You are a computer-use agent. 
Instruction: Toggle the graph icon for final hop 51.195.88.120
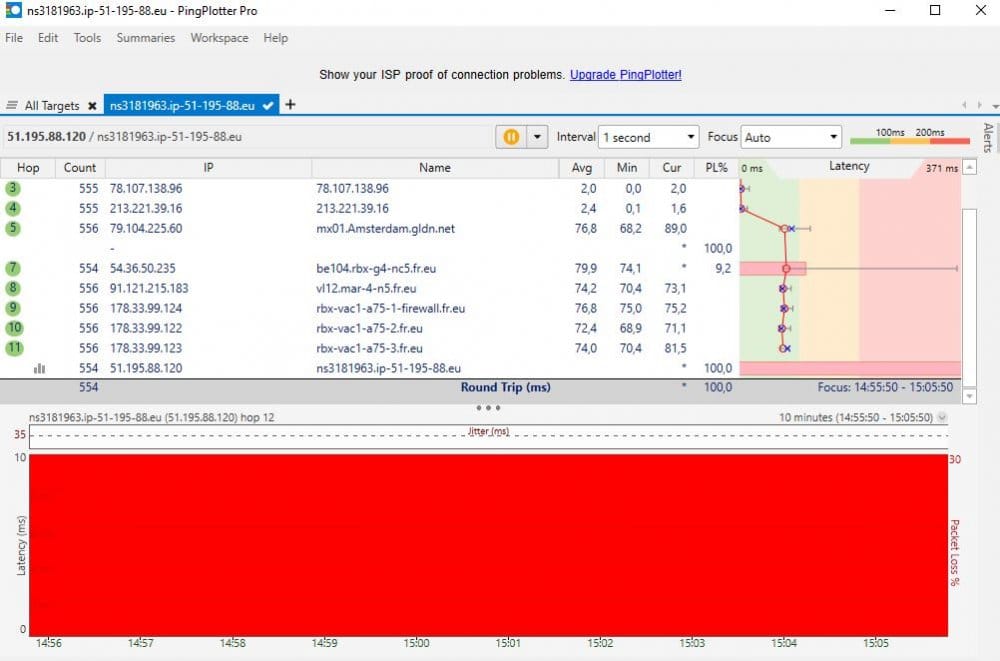[39, 368]
